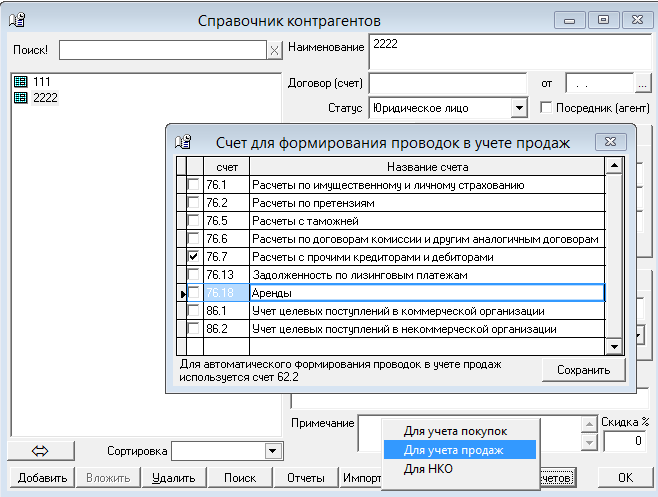Click the double-arrow resize panel button
Screen dimensions: 658x497
pos(40,451)
